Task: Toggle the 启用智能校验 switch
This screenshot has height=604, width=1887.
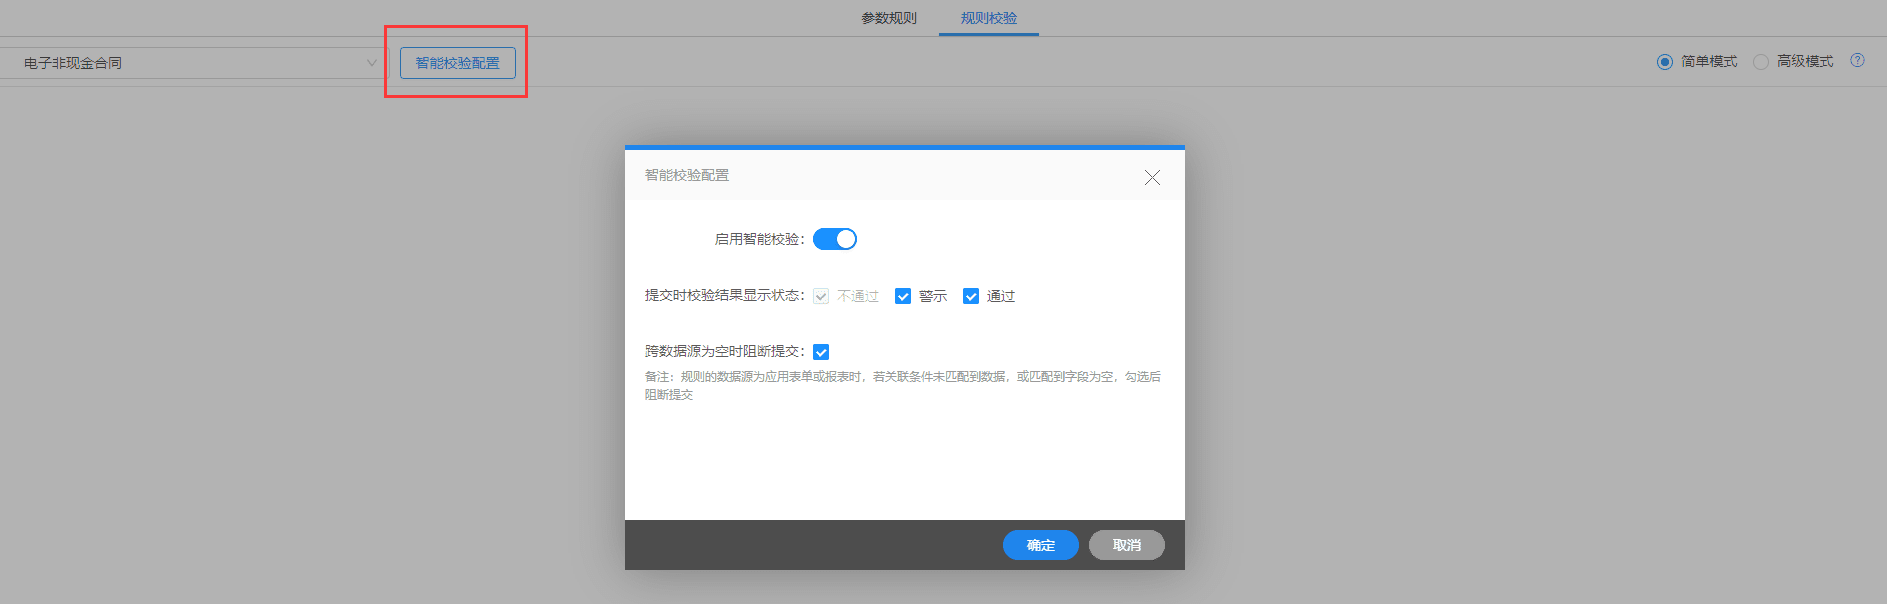Action: pyautogui.click(x=835, y=239)
